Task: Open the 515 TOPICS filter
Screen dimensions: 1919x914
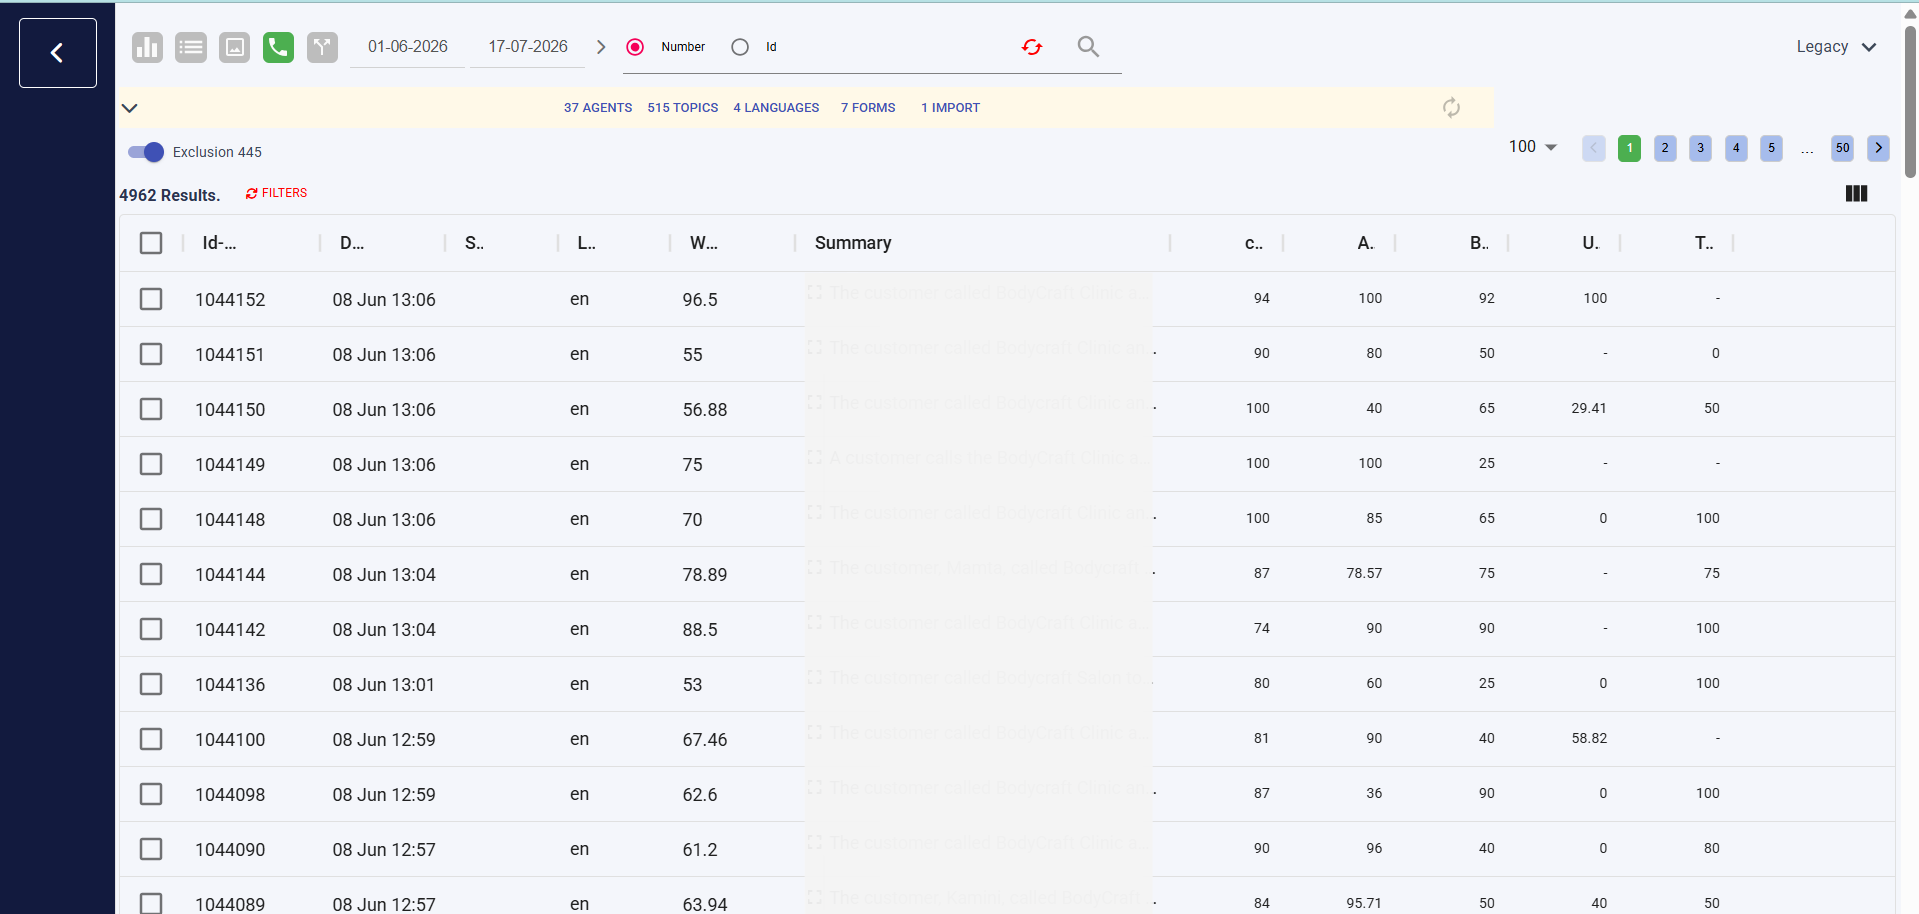Action: coord(683,108)
